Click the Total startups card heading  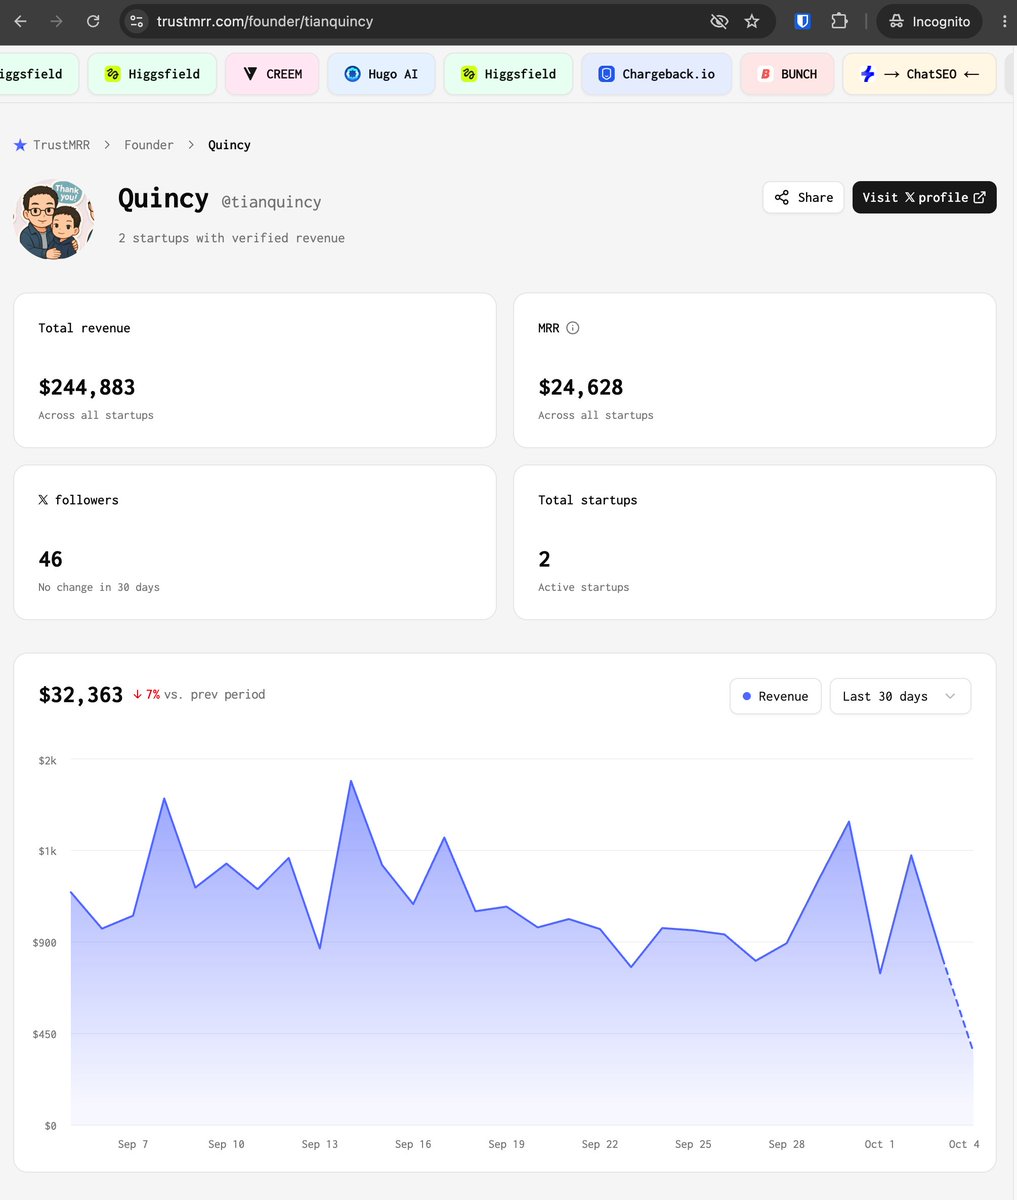pyautogui.click(x=588, y=500)
